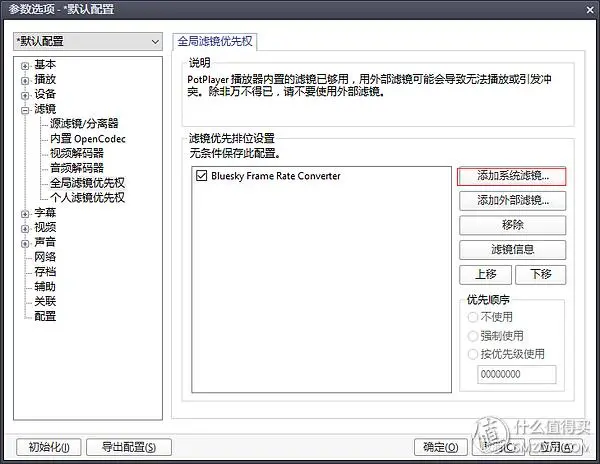The image size is (600, 464).
Task: Click the 添加外部滤镜 button
Action: click(x=512, y=201)
